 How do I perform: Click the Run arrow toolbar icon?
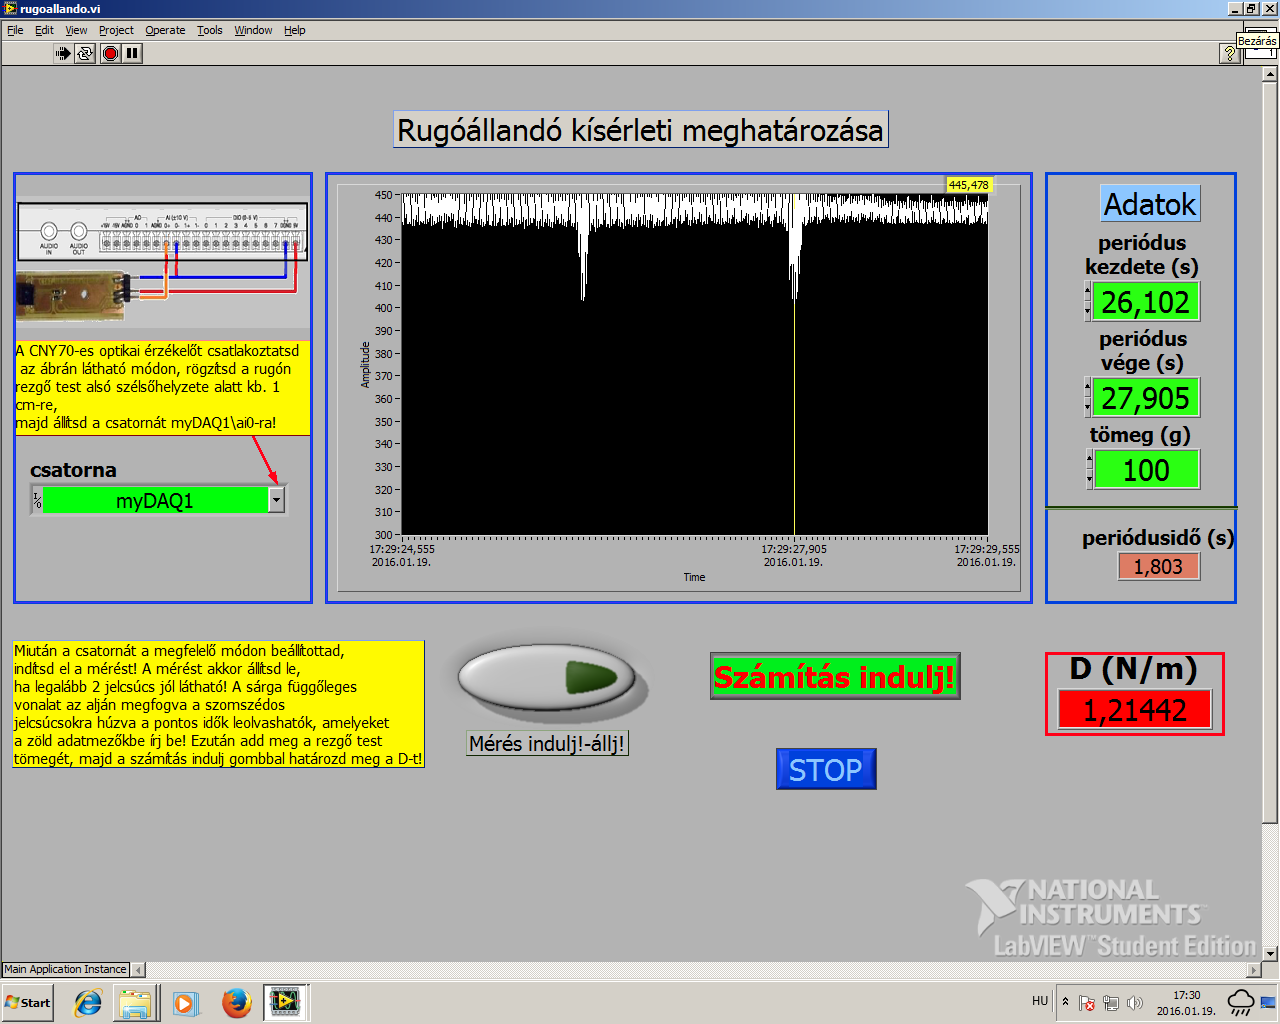(x=63, y=53)
